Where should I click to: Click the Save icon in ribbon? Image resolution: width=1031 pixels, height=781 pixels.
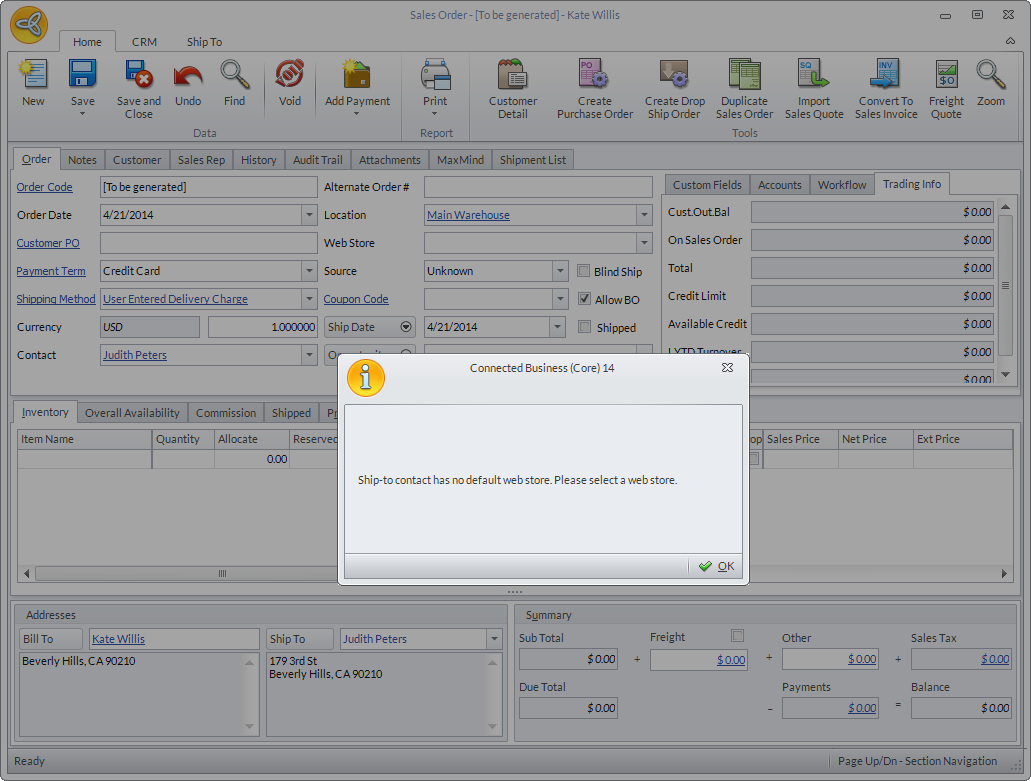click(x=82, y=76)
